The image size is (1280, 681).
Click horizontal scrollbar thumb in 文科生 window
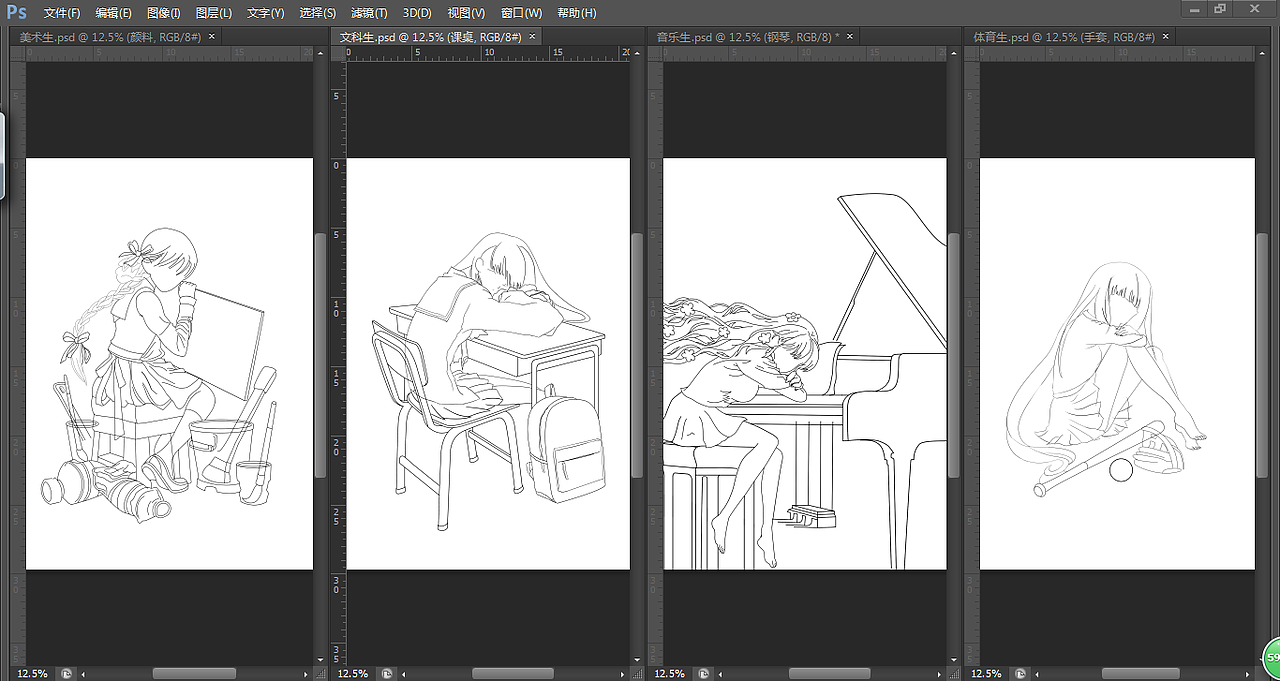pos(513,674)
